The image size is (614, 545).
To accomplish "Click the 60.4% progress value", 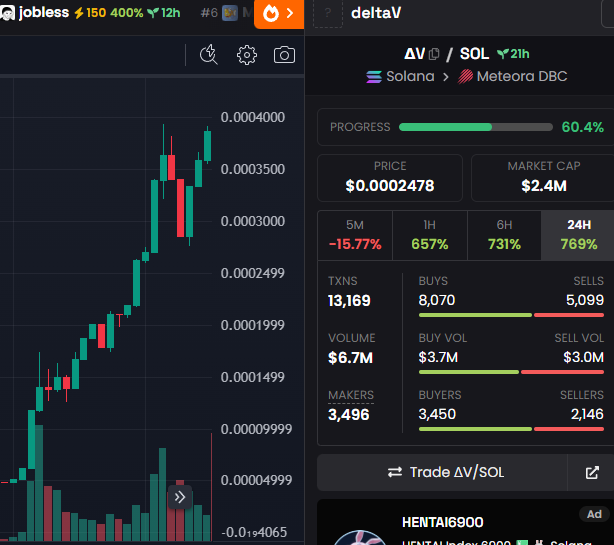I will pyautogui.click(x=582, y=127).
